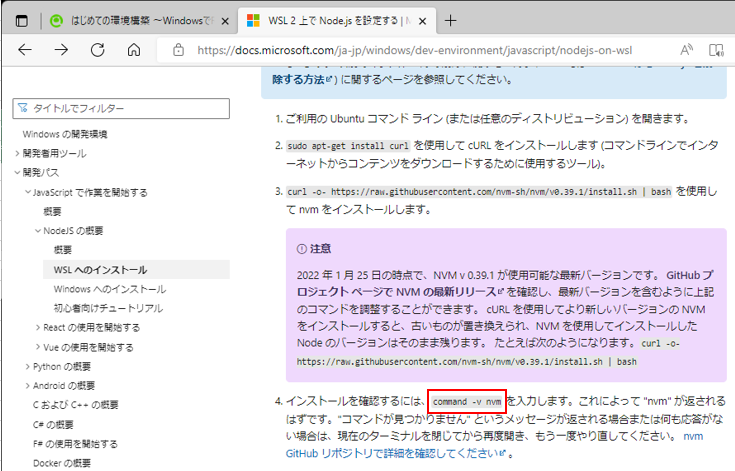Click the info icon beside 注意
735x471 pixels.
[x=301, y=249]
